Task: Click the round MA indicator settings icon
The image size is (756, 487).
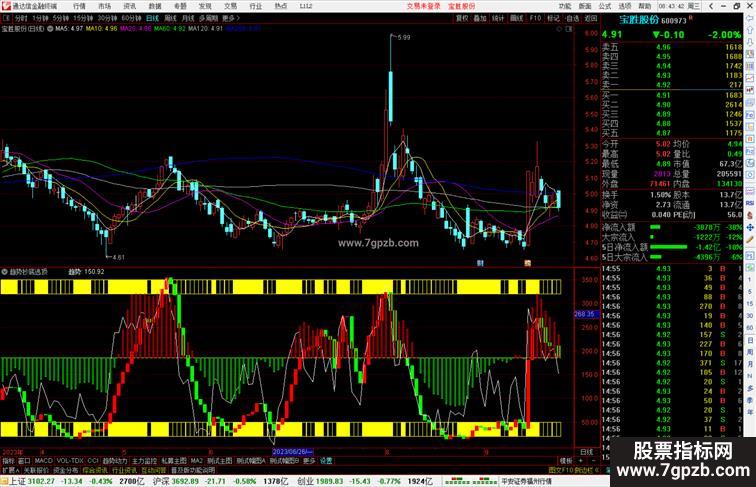Action: pos(50,29)
